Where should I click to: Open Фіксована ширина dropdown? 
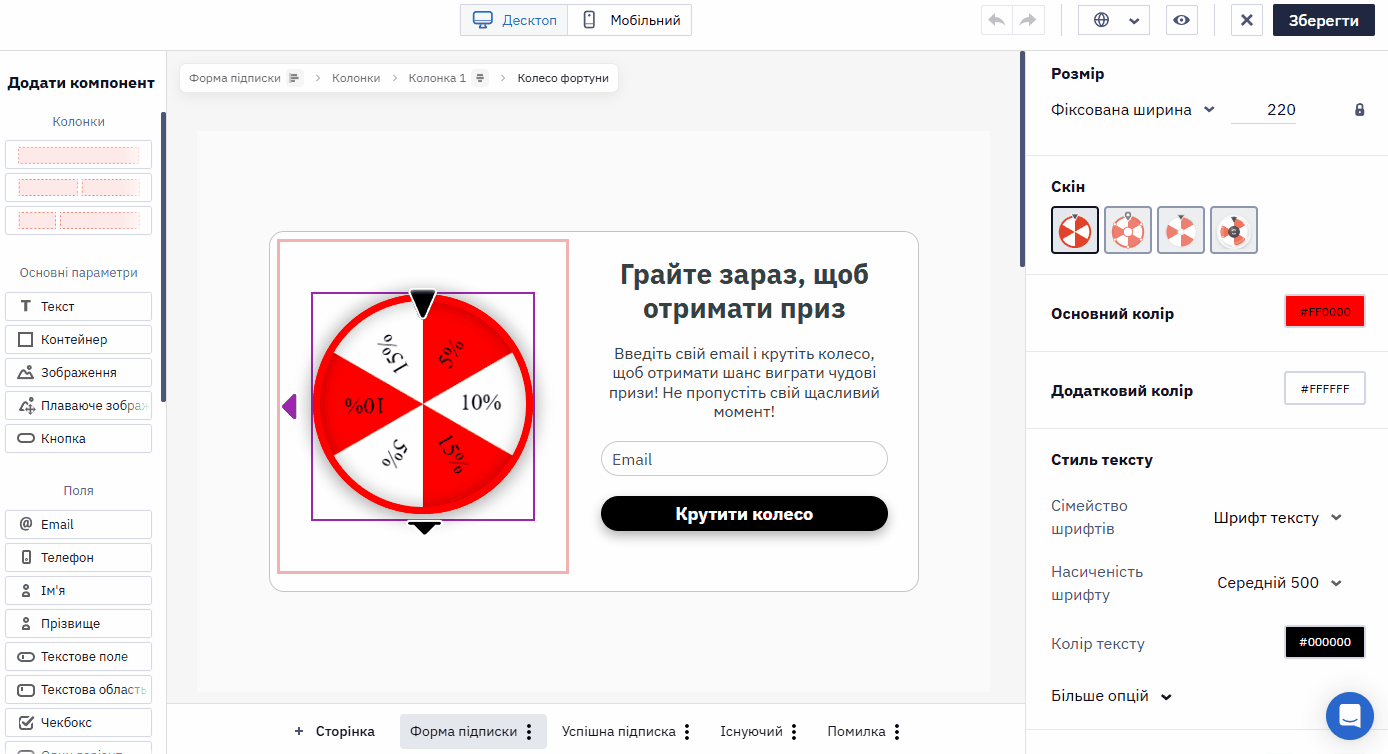coord(1133,110)
